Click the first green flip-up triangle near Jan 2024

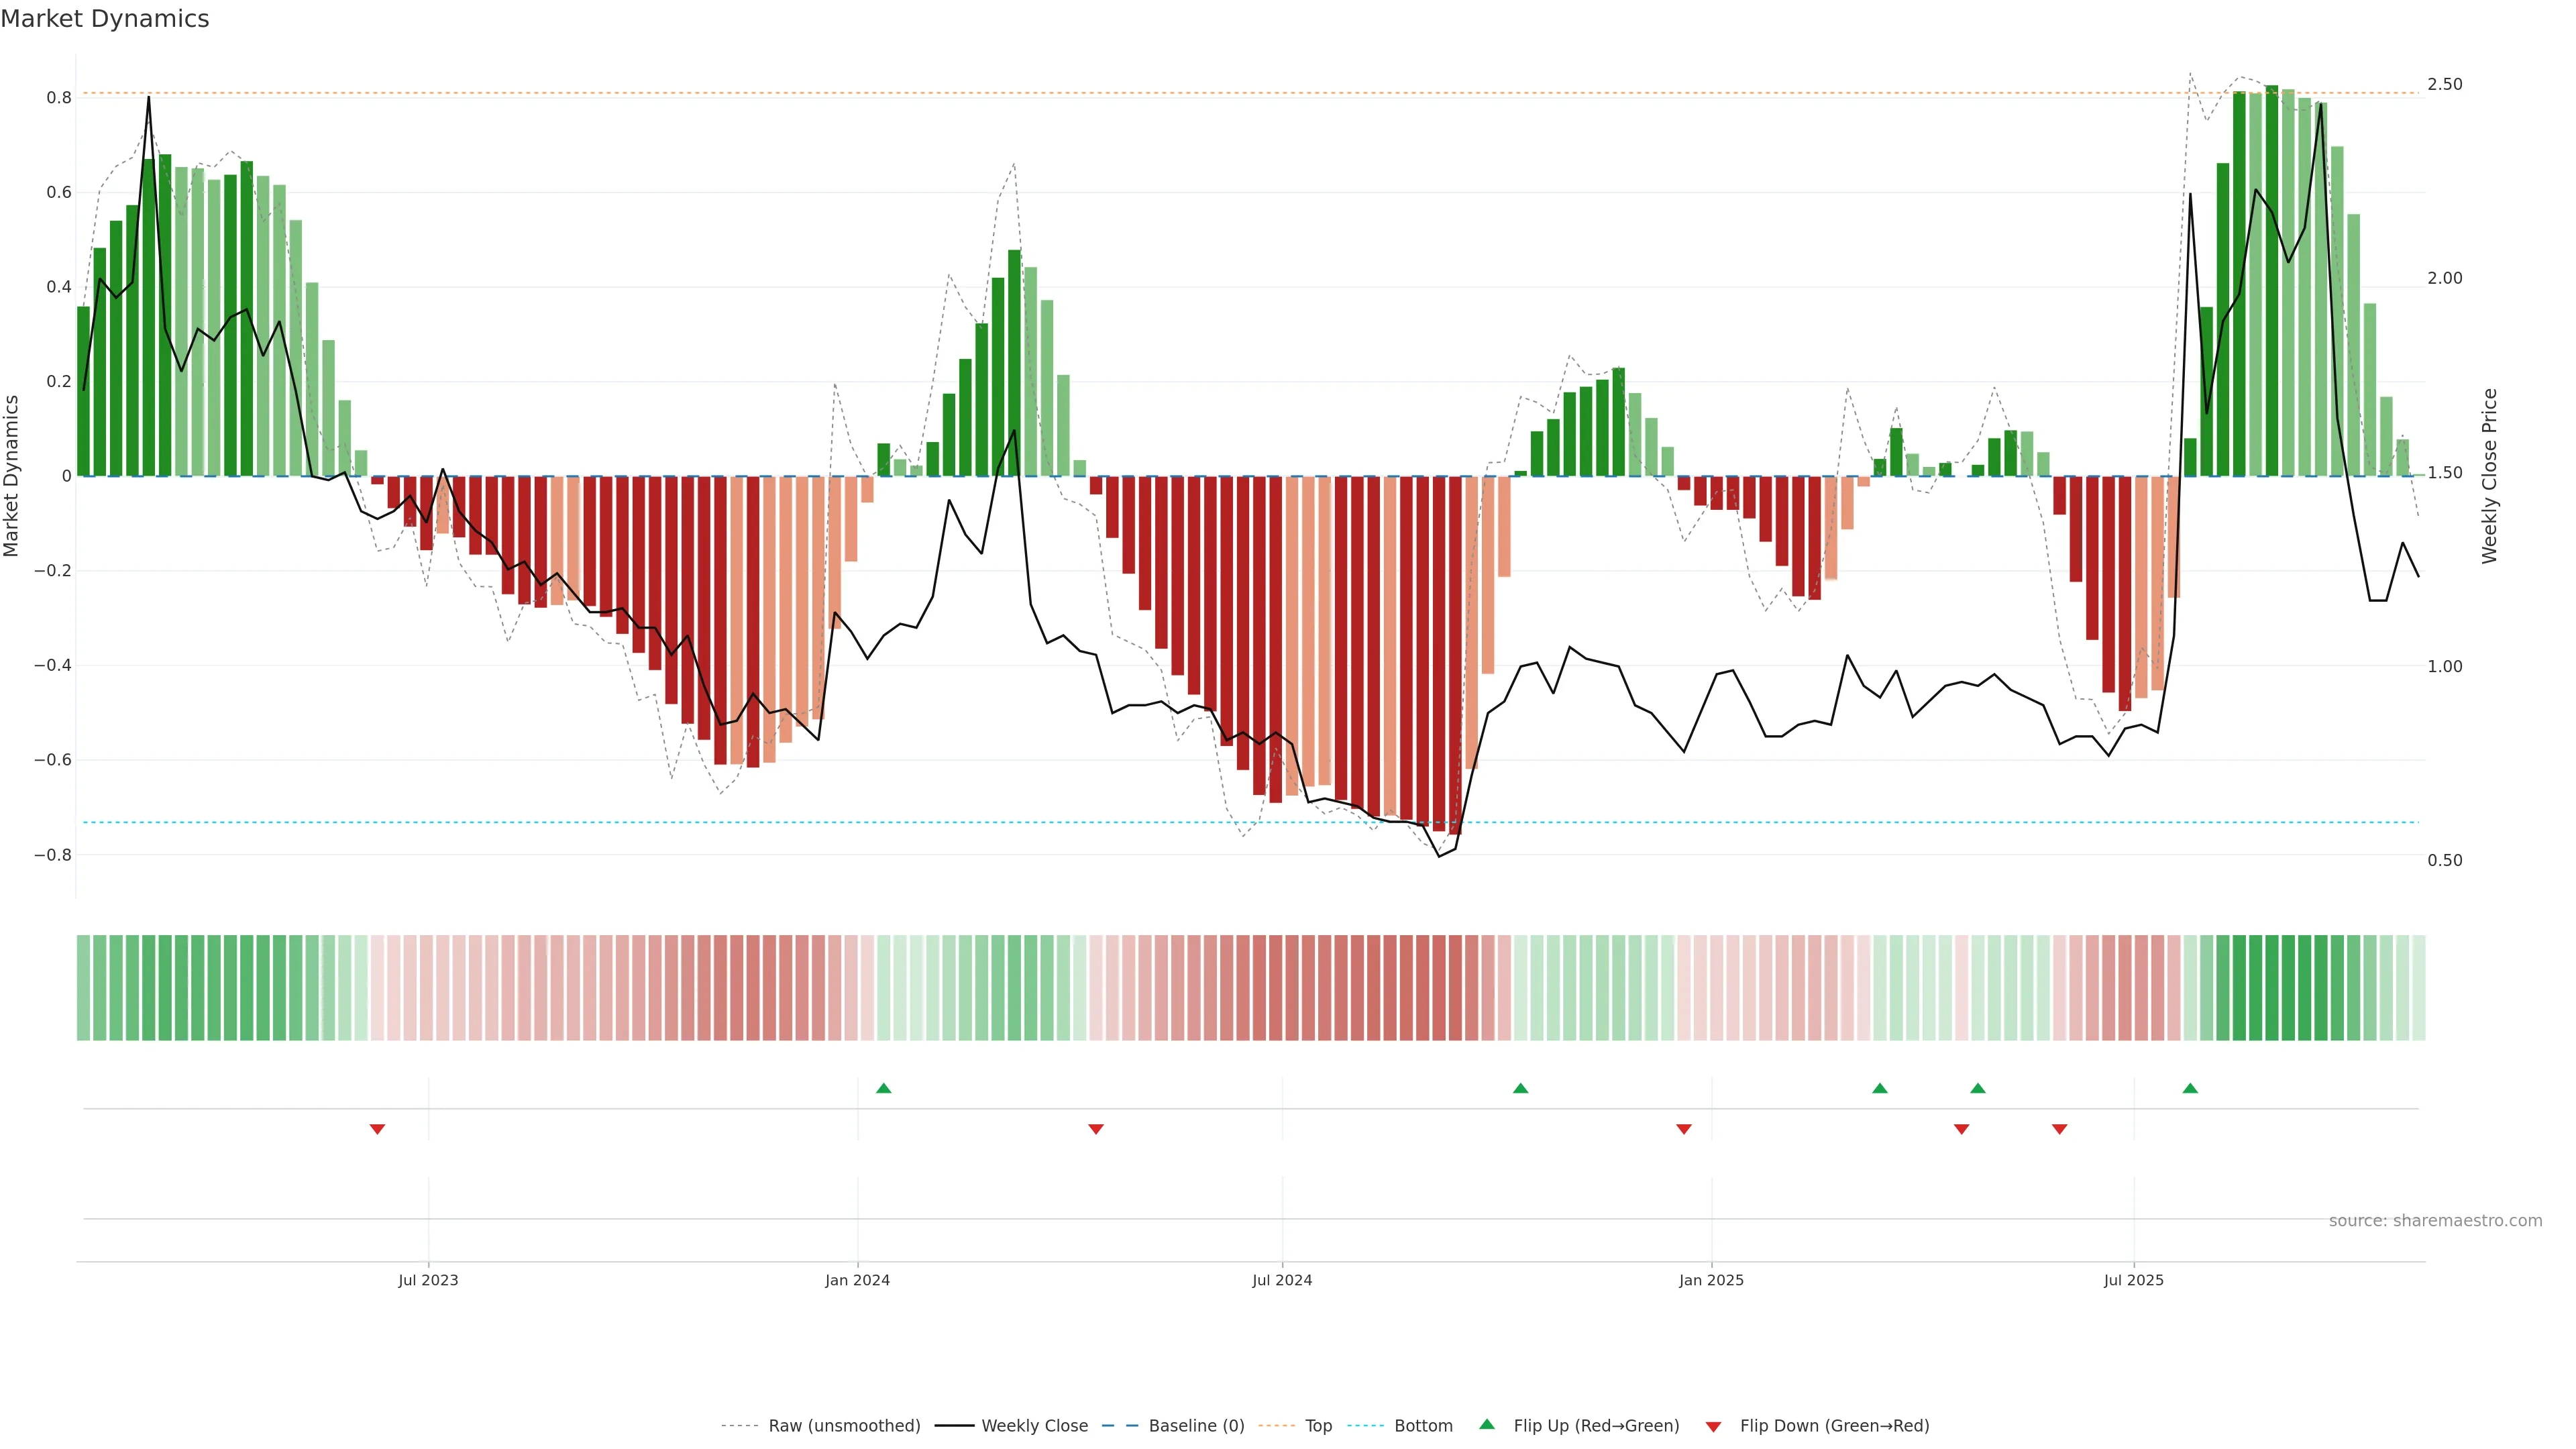(883, 1088)
